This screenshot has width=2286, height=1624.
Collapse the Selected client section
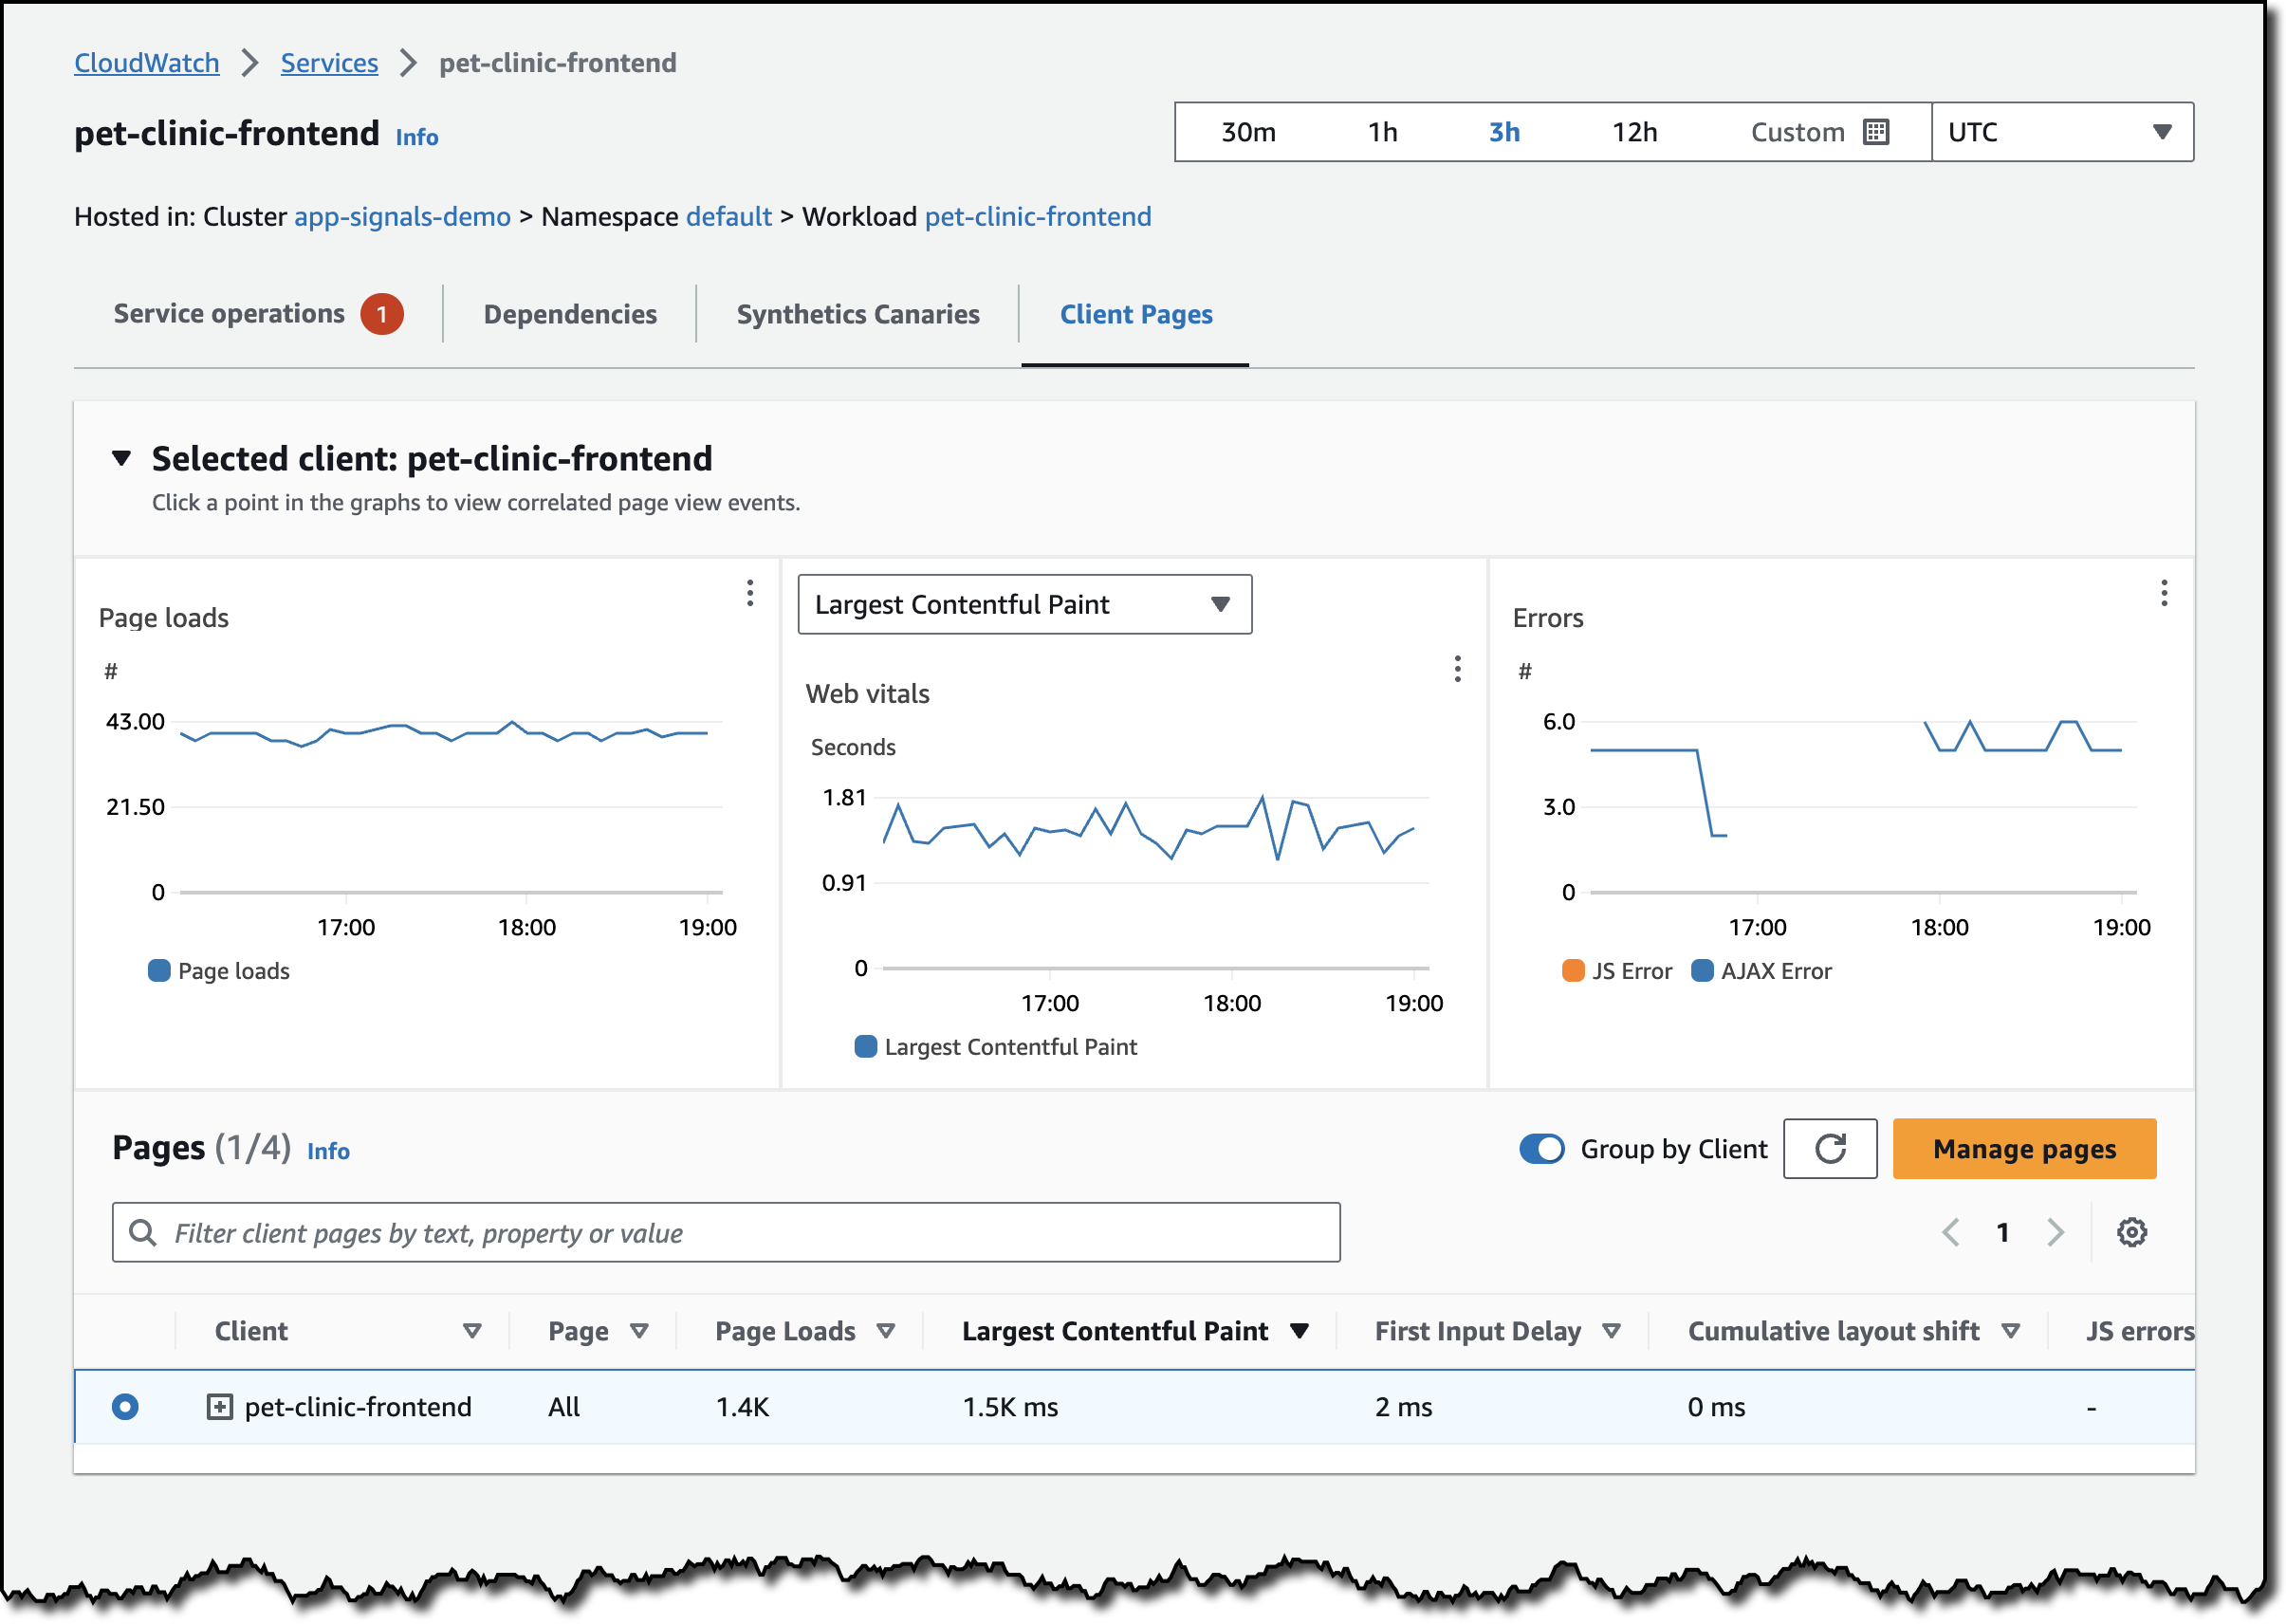tap(121, 458)
